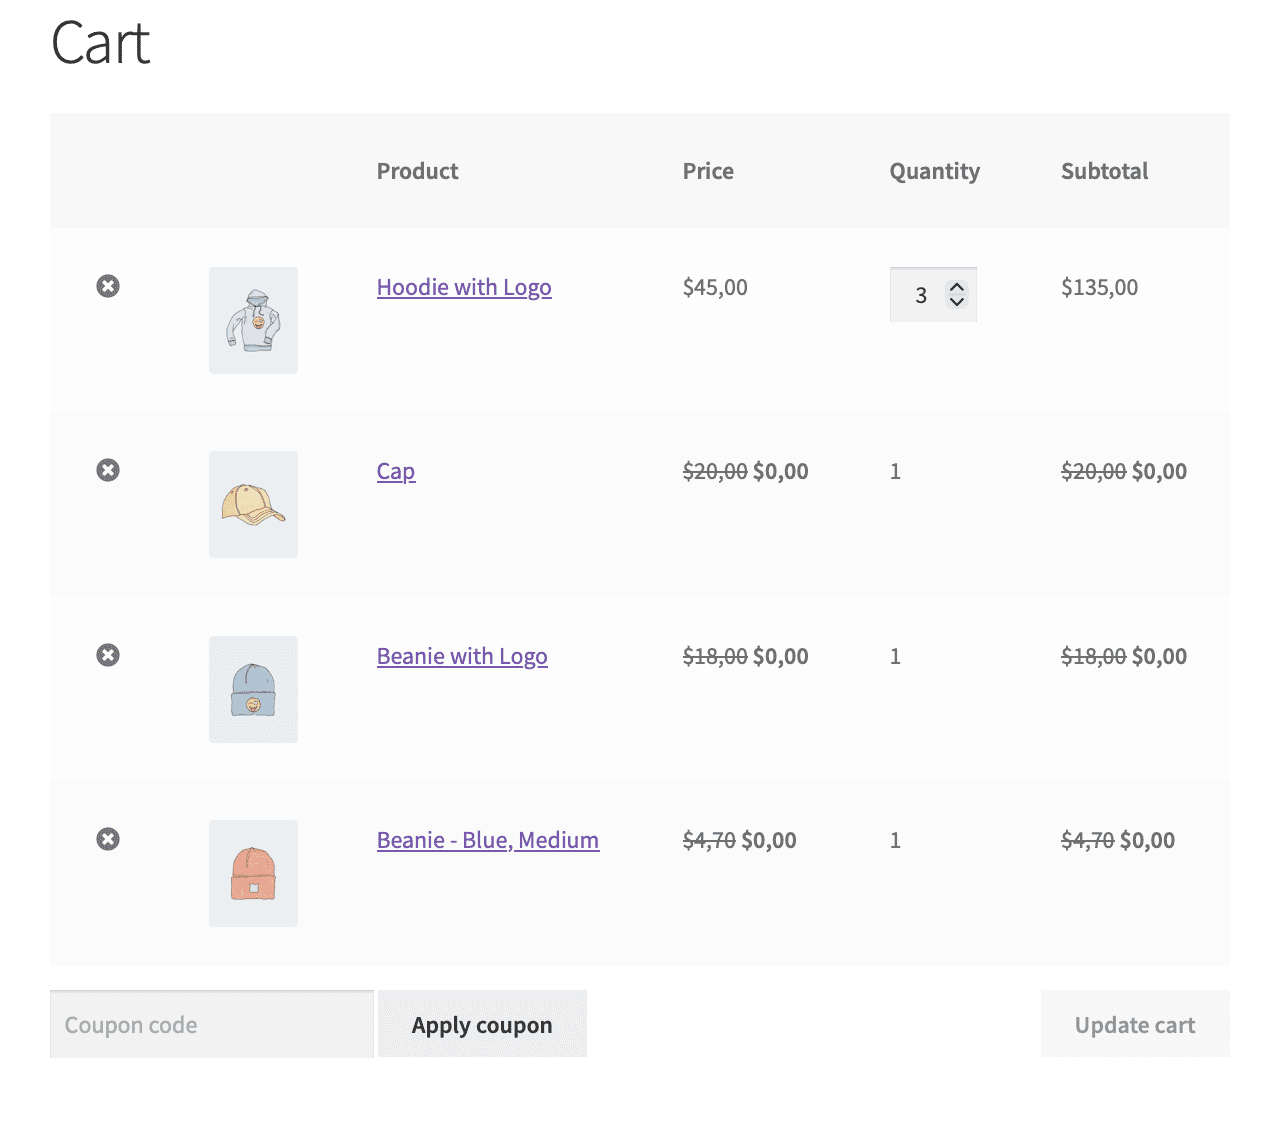This screenshot has height=1124, width=1282.
Task: Click the Coupon code input field
Action: click(x=211, y=1024)
